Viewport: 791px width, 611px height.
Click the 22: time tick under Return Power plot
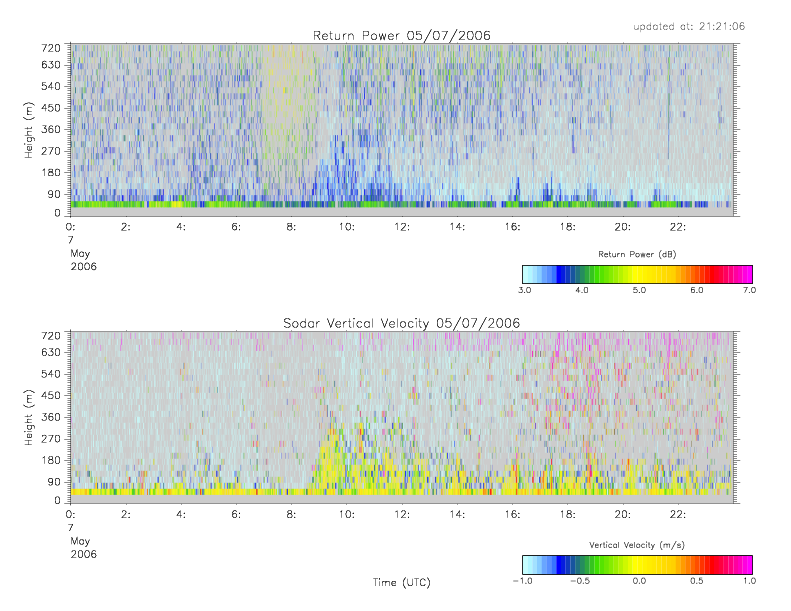point(678,227)
